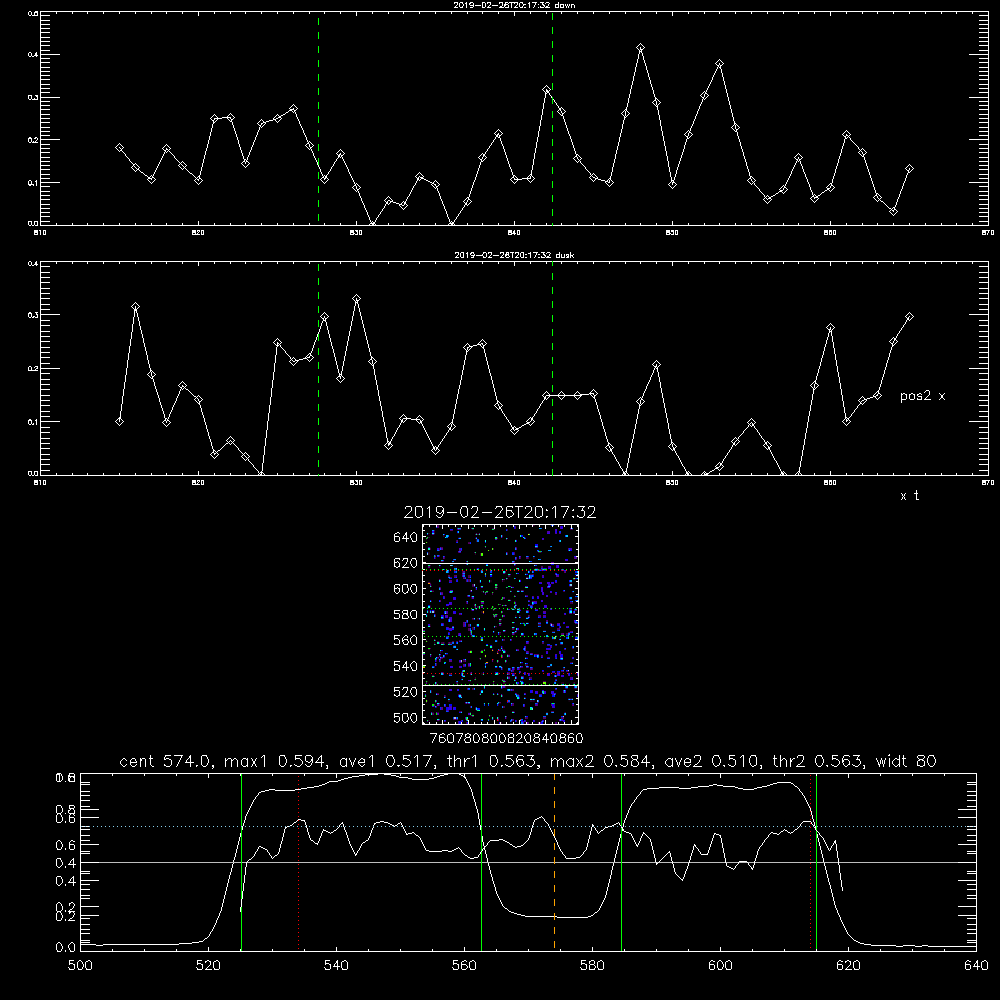Click the green vertical line near 585 in bottom plot

pyautogui.click(x=621, y=862)
